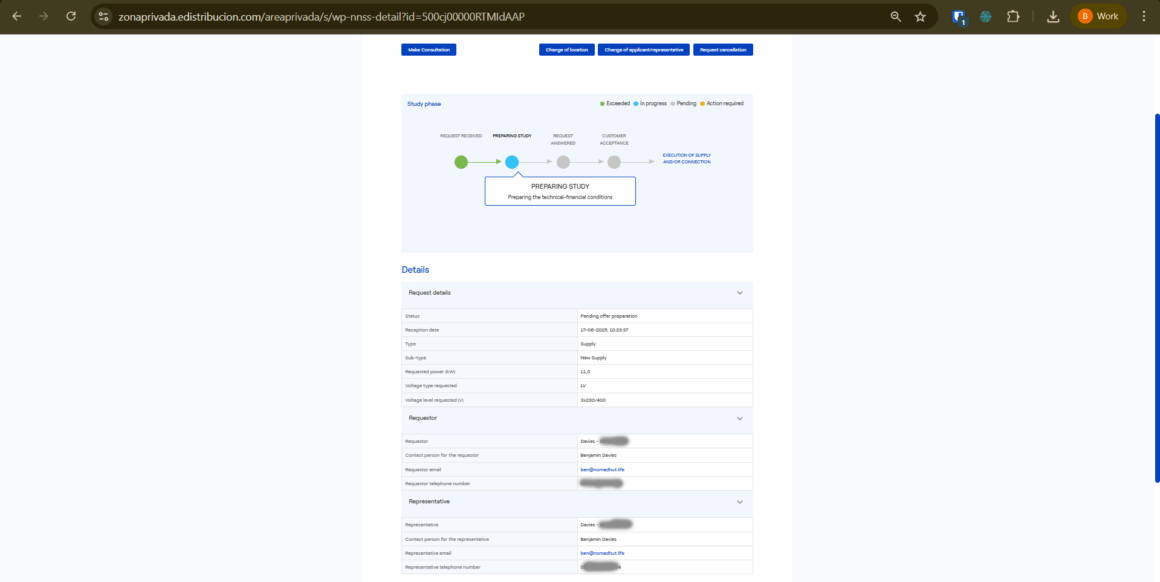The image size is (1160, 582).
Task: Bookmark this page with star icon
Action: click(x=920, y=16)
